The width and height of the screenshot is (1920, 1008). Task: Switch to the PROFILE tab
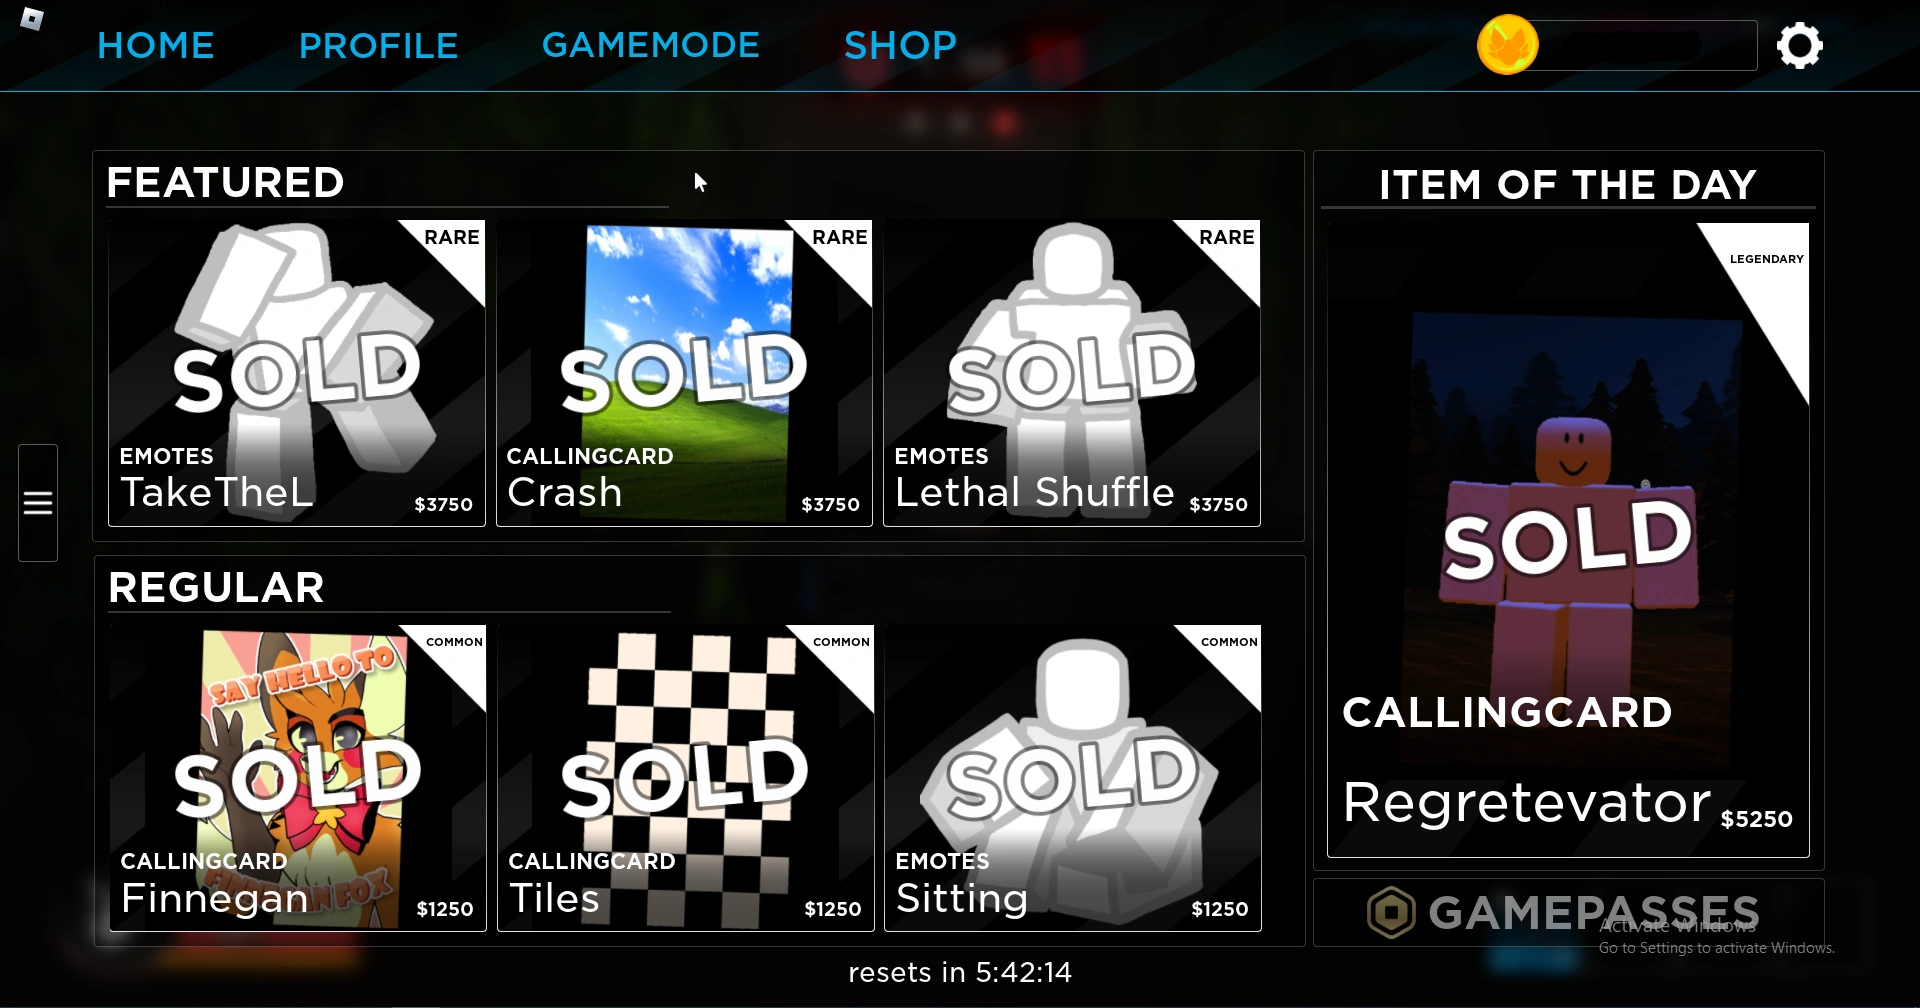coord(378,46)
